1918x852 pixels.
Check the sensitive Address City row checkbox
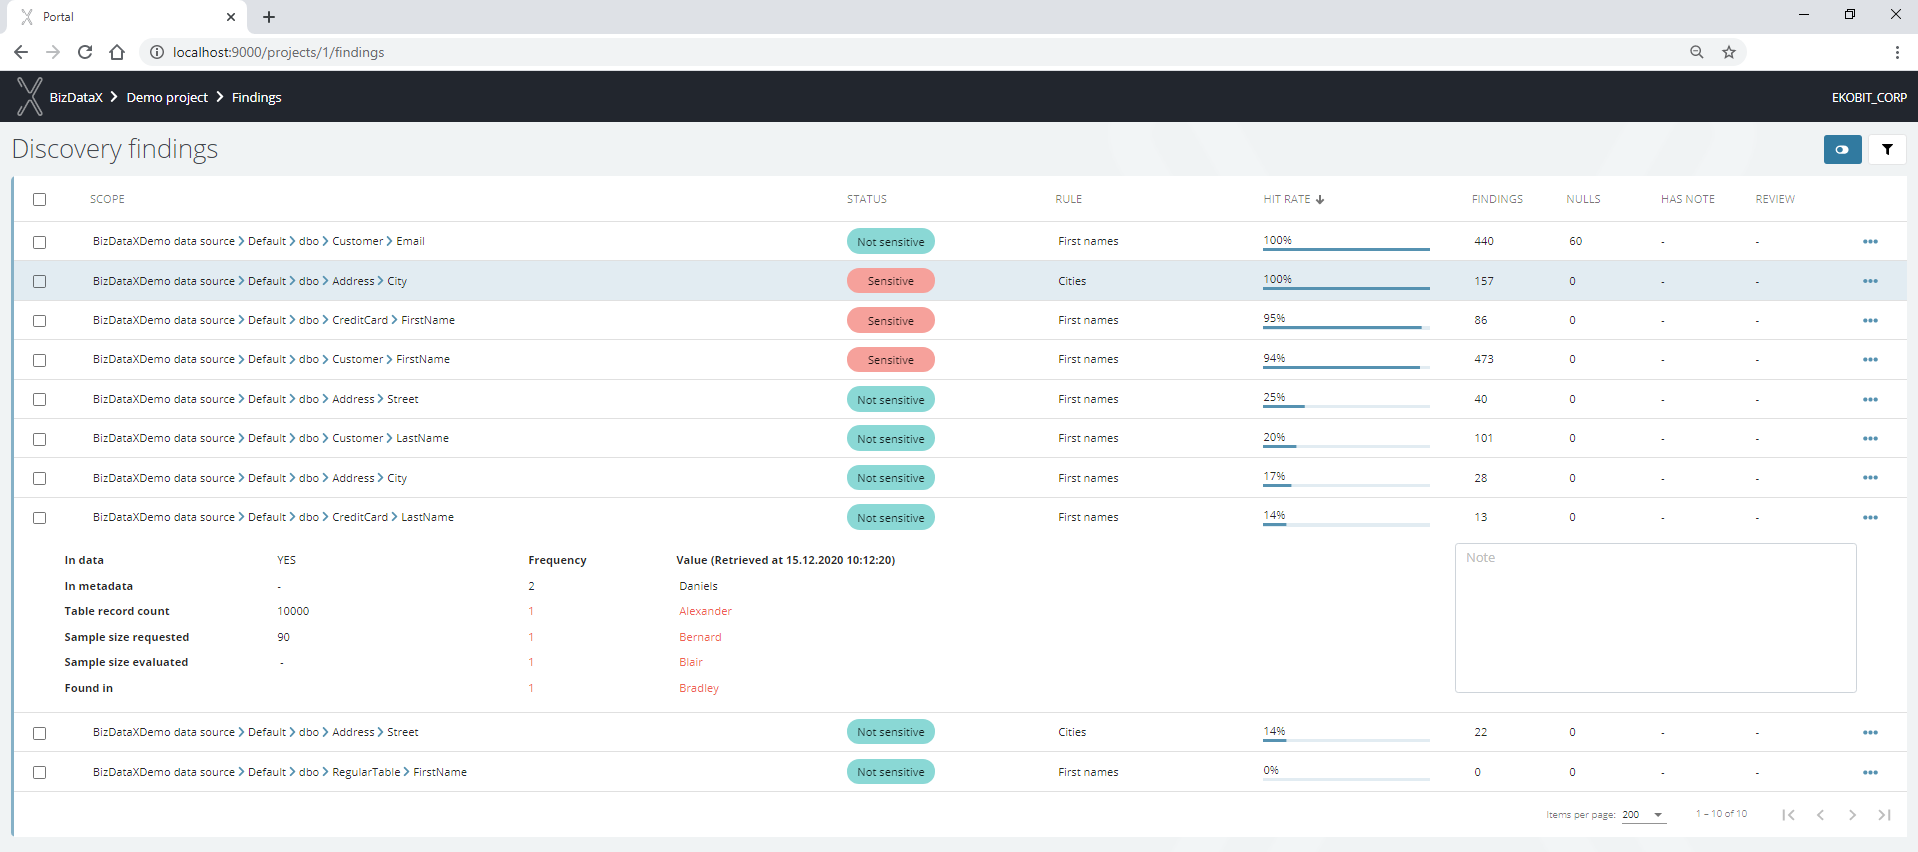coord(40,282)
